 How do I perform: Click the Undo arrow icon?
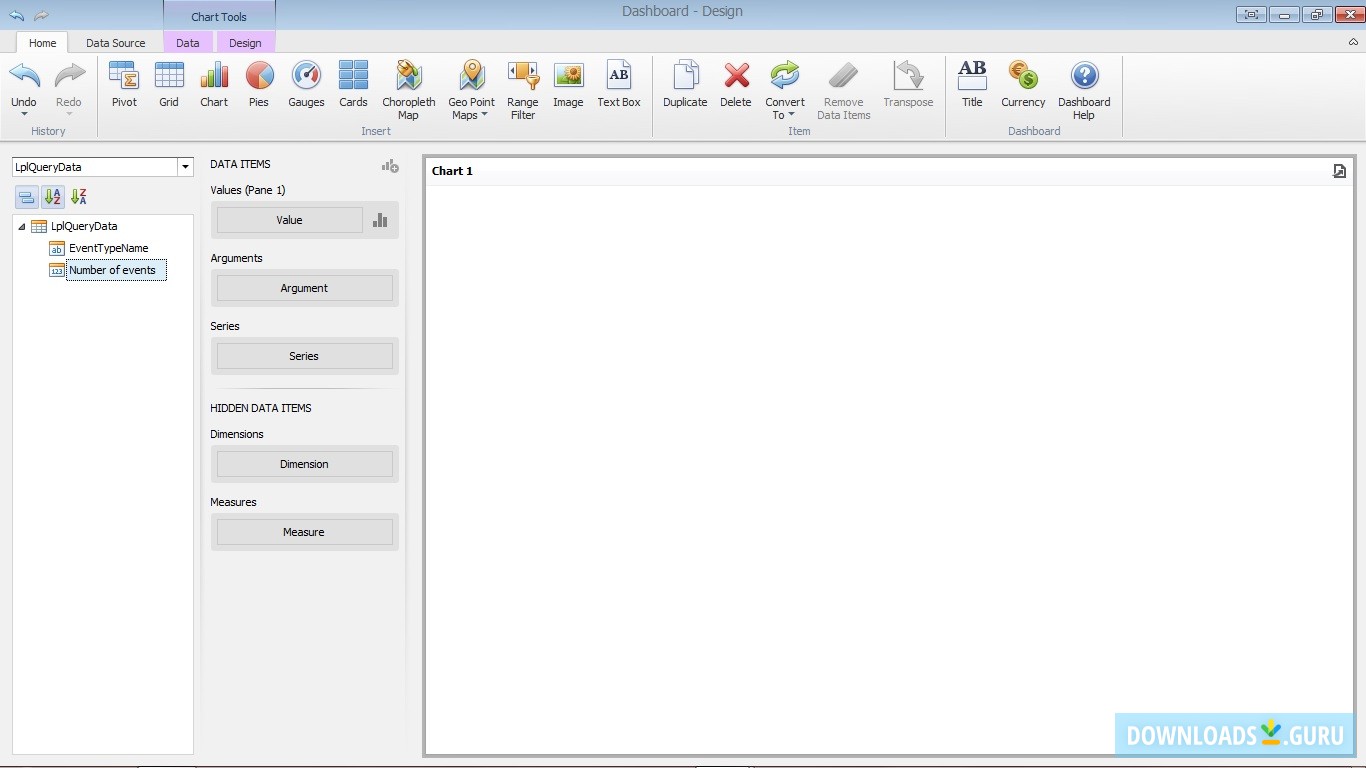pos(24,76)
